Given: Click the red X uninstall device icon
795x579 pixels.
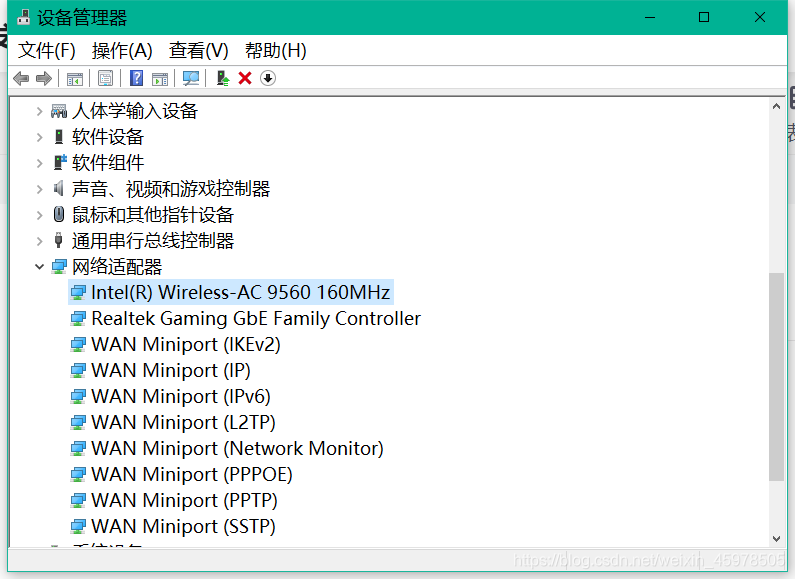Looking at the screenshot, I should [245, 78].
